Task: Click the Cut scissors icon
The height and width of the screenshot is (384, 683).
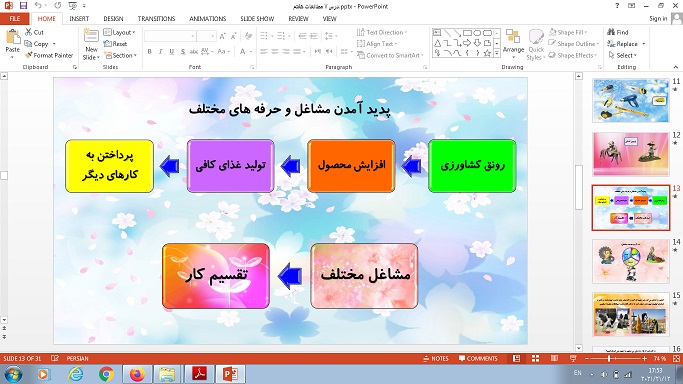Action: pos(28,32)
